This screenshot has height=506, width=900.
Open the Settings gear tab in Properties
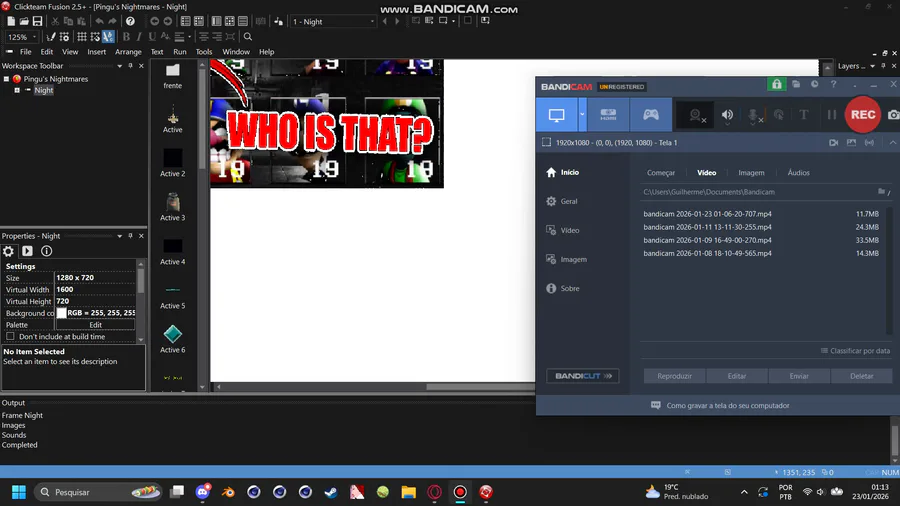(x=8, y=251)
